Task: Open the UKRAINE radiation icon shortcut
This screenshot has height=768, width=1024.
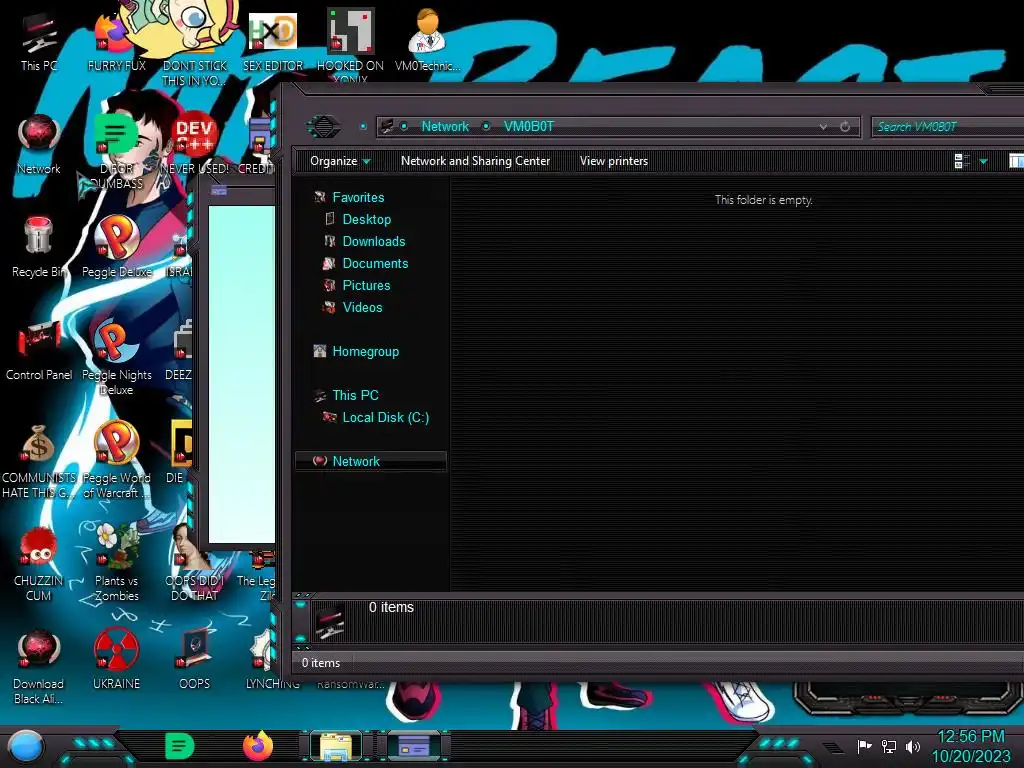Action: [x=116, y=660]
